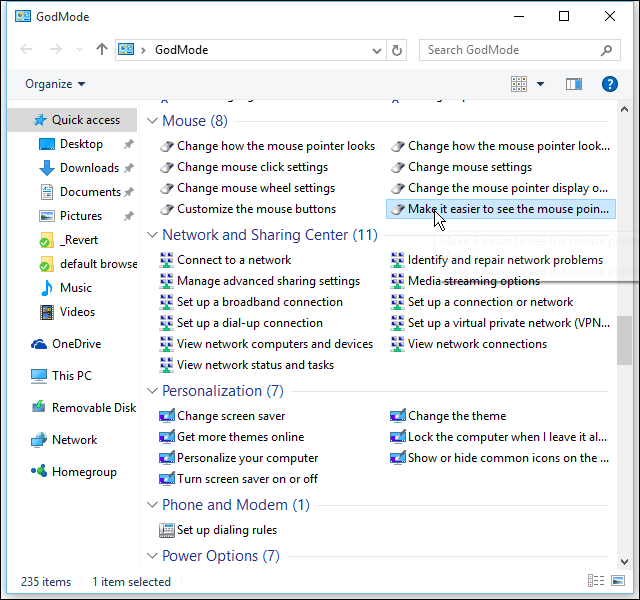Image resolution: width=640 pixels, height=600 pixels.
Task: Open OneDrive in the navigation pane
Action: click(x=74, y=343)
